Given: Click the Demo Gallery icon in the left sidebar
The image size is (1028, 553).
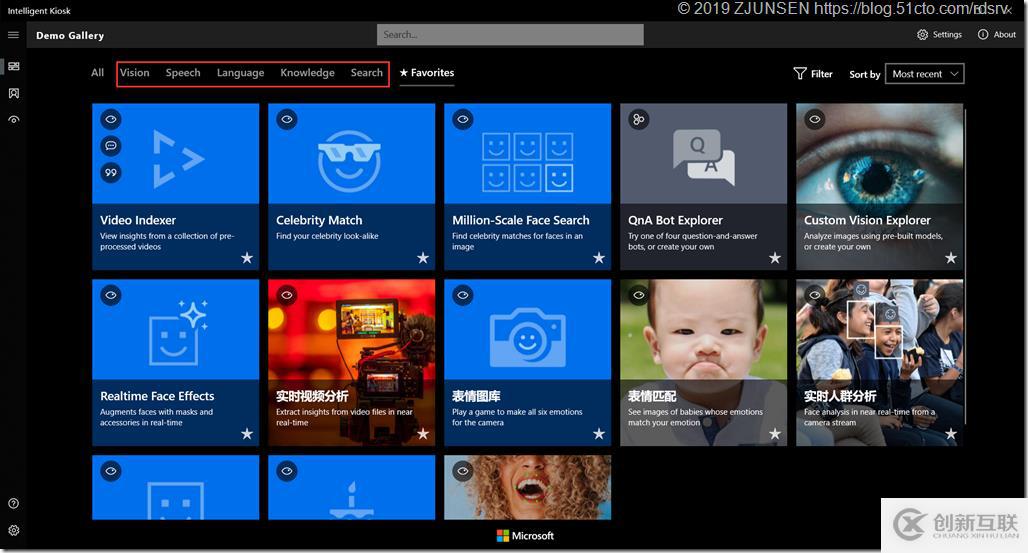Looking at the screenshot, I should 13,67.
